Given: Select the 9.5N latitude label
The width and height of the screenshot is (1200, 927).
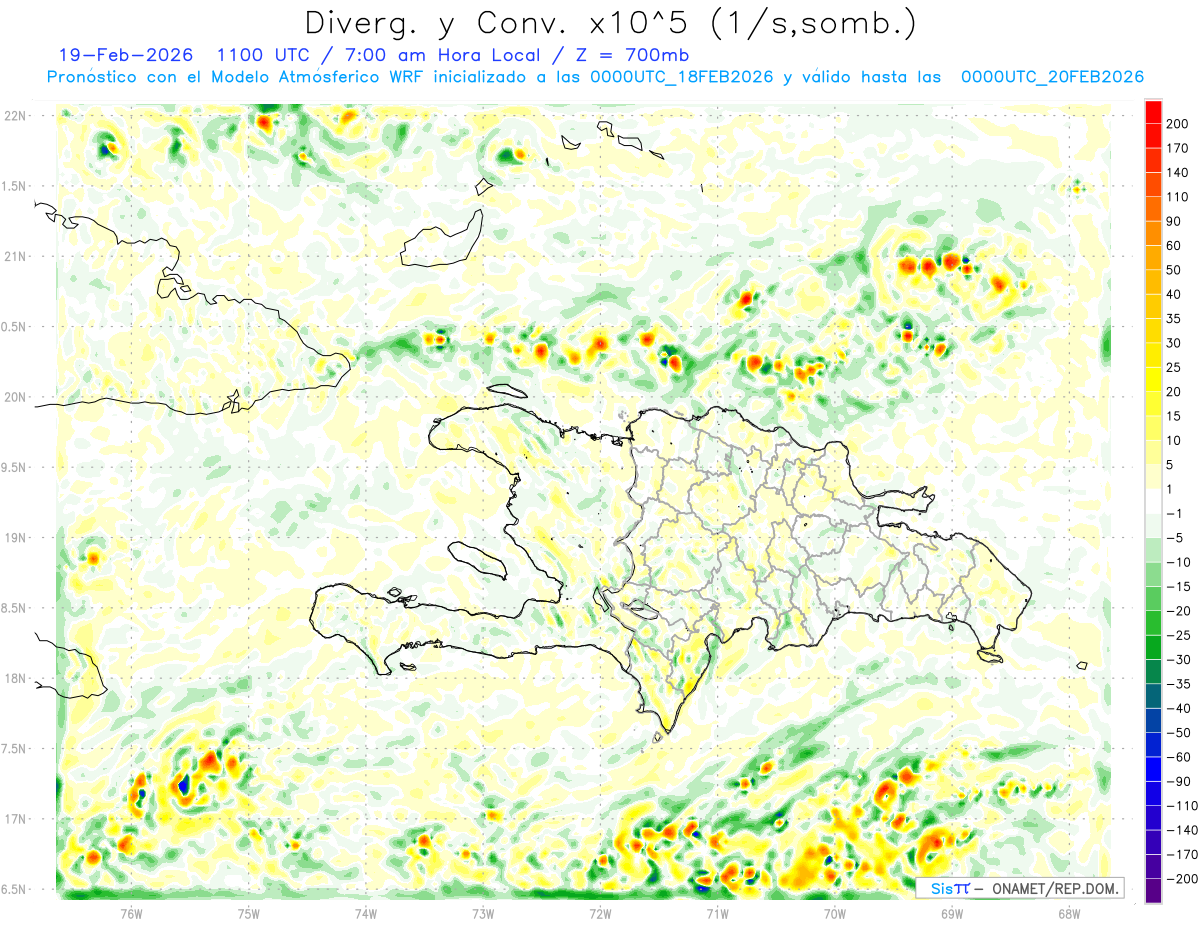Looking at the screenshot, I should click(15, 467).
